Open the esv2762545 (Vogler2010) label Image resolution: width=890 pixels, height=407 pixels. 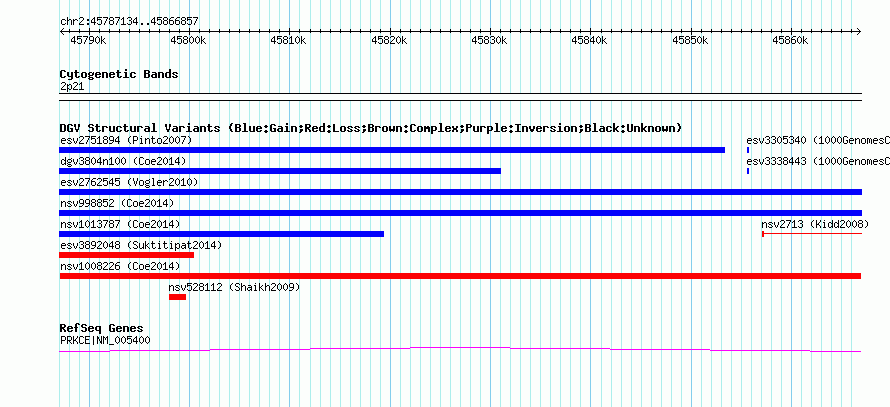pyautogui.click(x=129, y=182)
